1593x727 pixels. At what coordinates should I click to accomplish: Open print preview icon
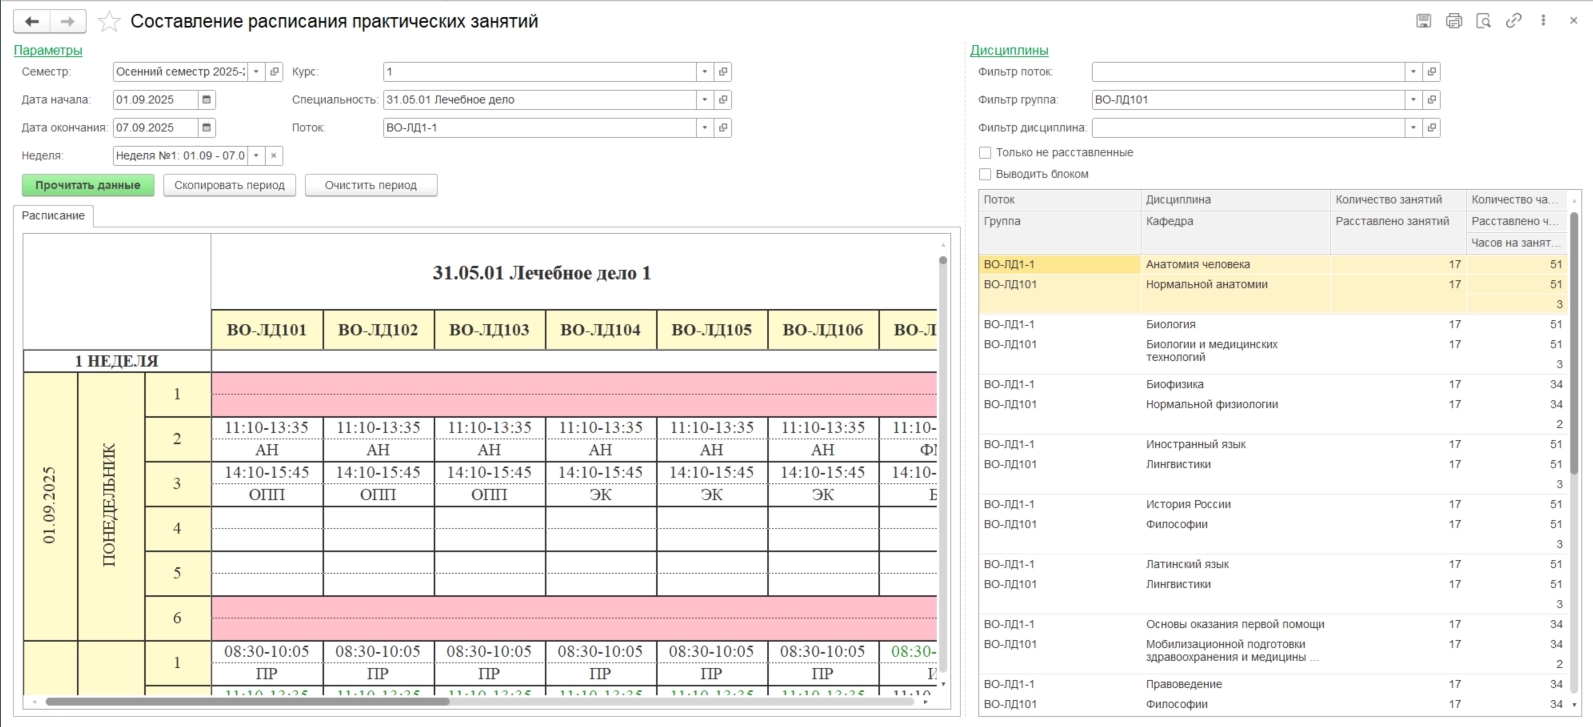click(1484, 21)
